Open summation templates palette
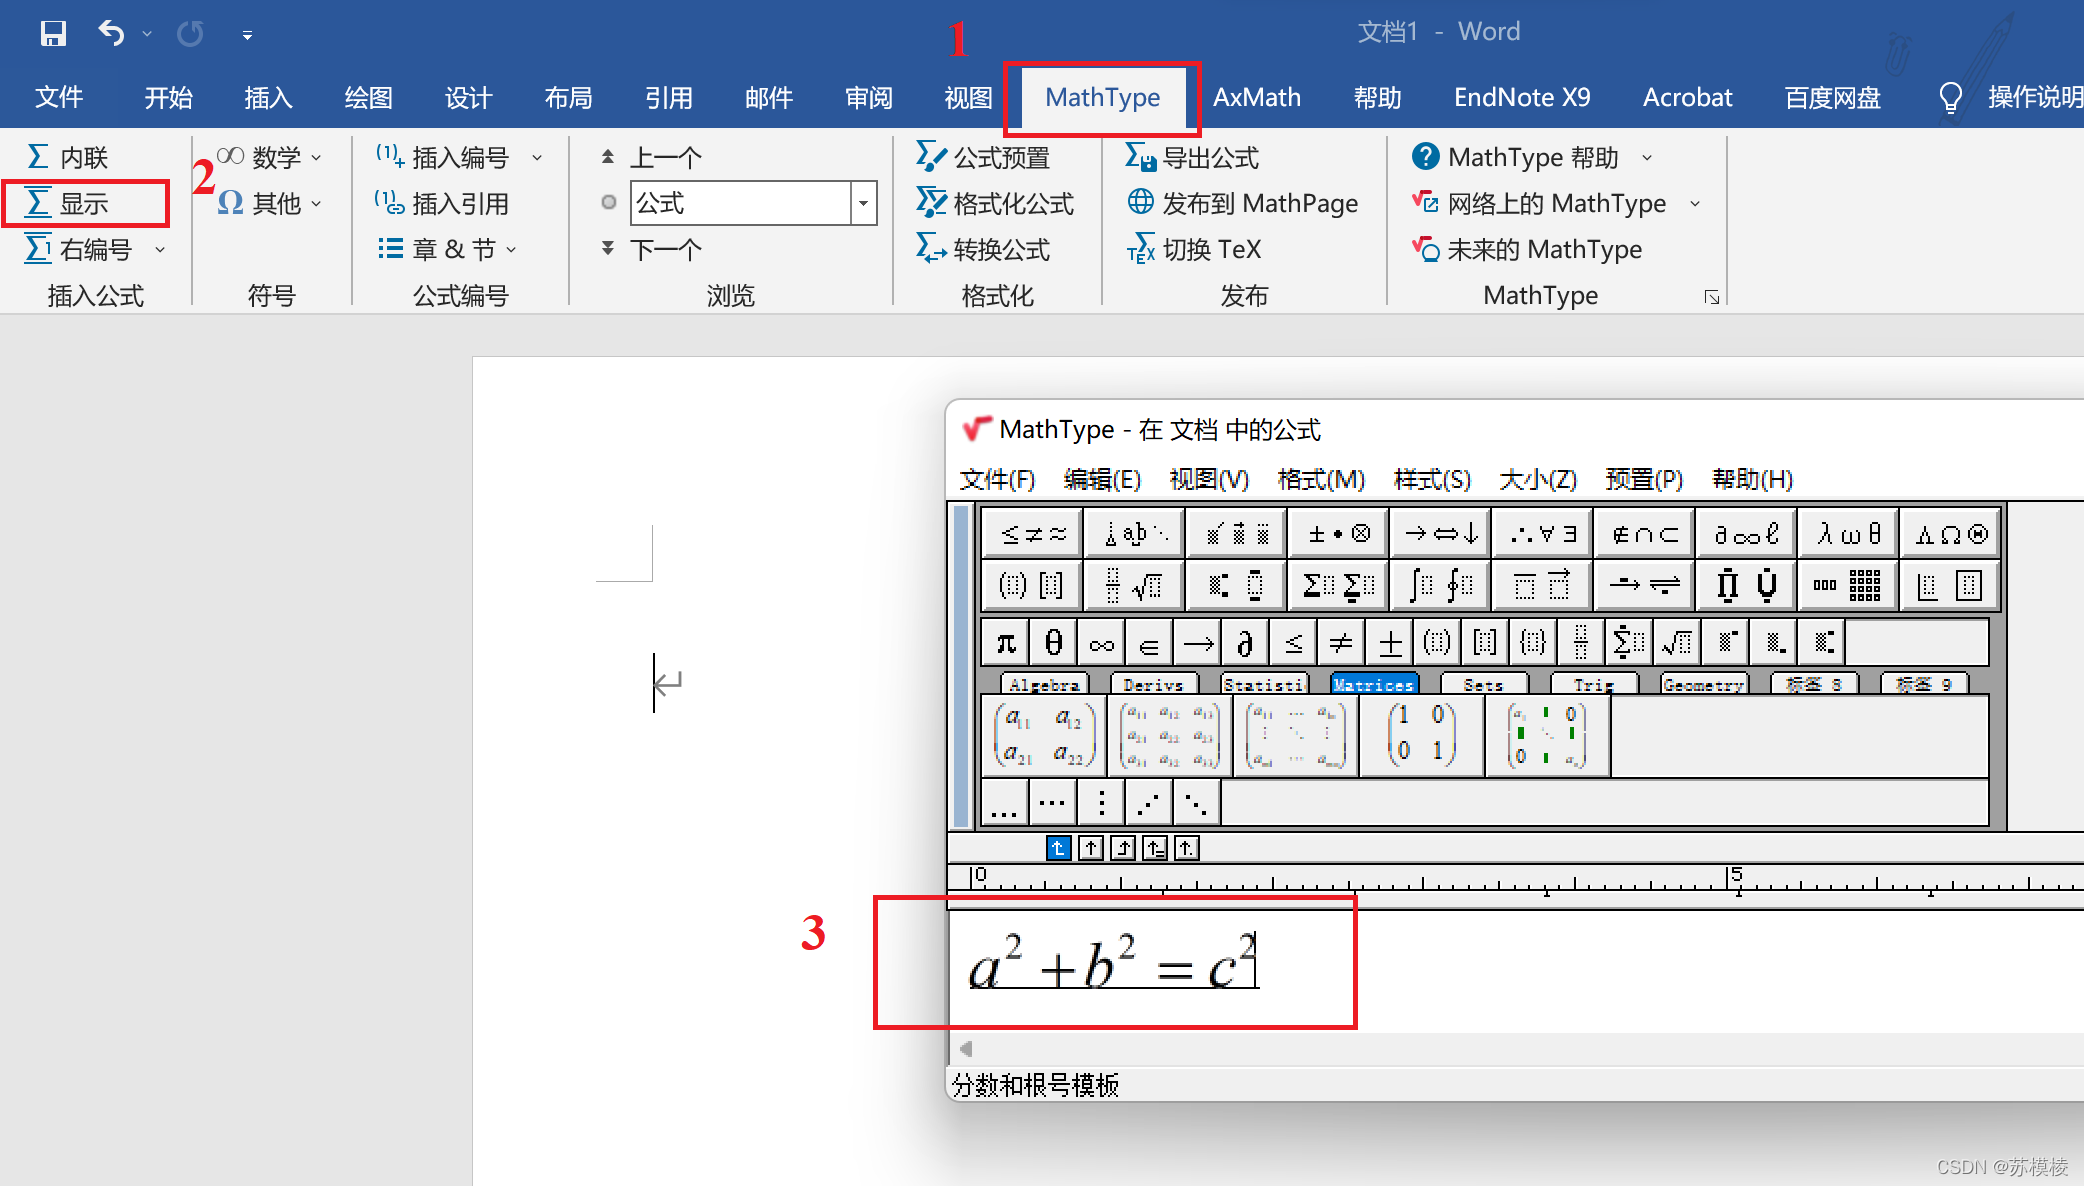 (1338, 585)
